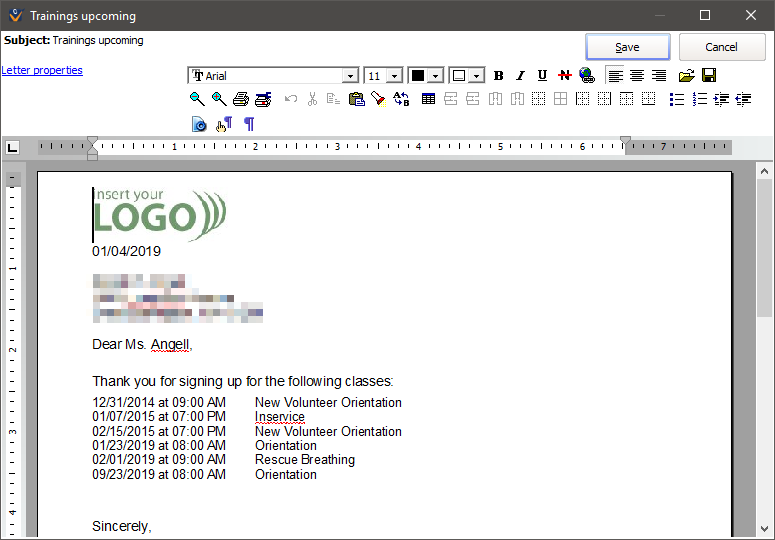Screen dimensions: 775x540
Task: Cut selection with scissors icon
Action: 312,99
